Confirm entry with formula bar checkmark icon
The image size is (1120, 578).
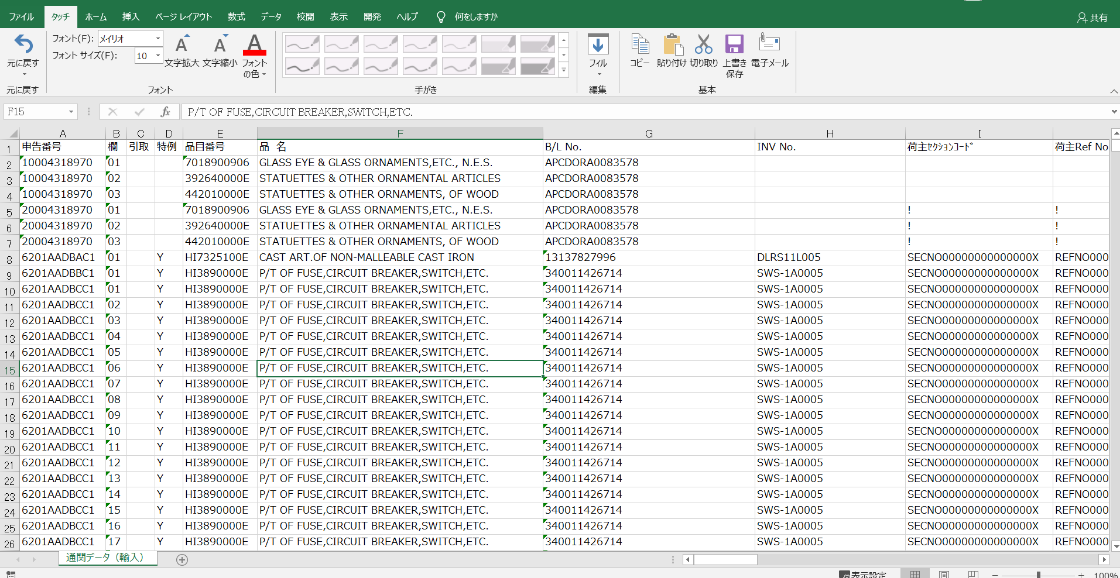(x=139, y=112)
